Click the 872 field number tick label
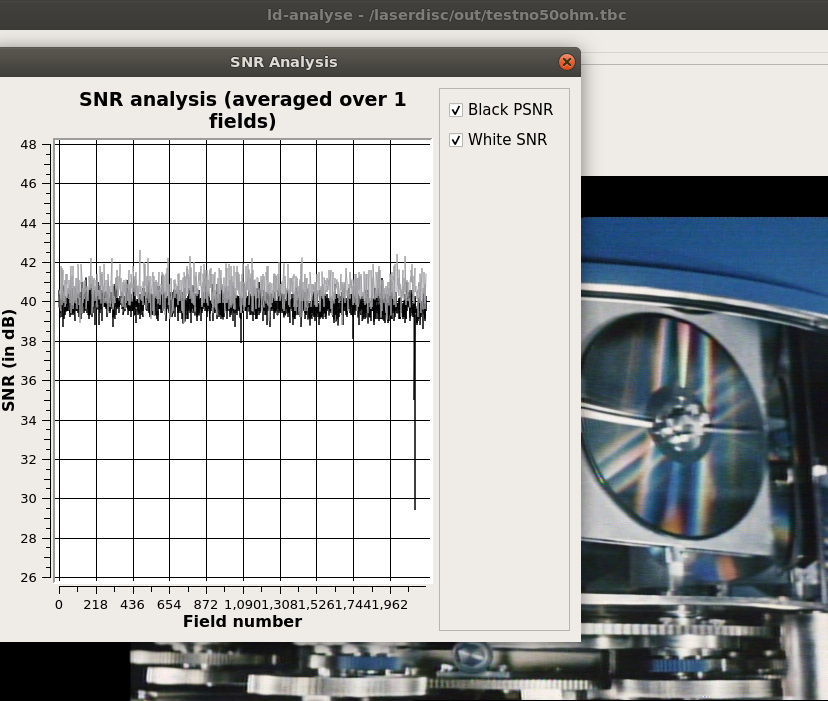828x701 pixels. [206, 605]
